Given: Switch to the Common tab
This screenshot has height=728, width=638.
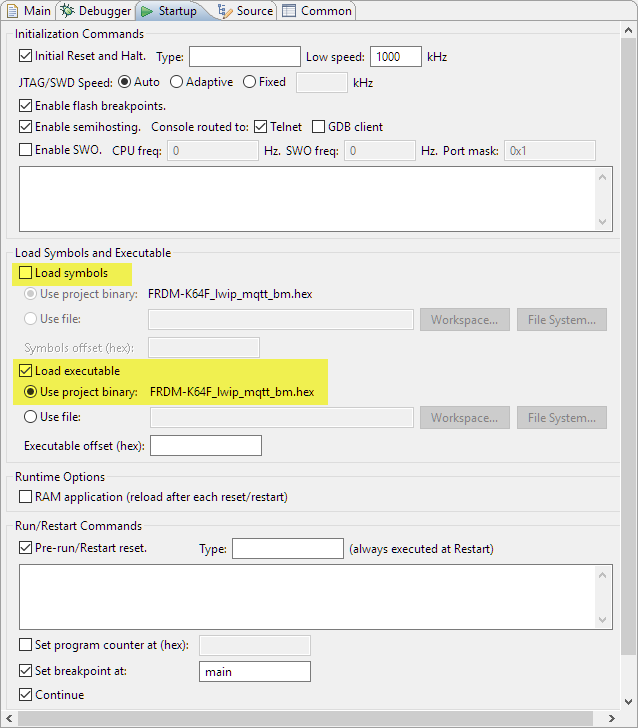Looking at the screenshot, I should coord(317,11).
